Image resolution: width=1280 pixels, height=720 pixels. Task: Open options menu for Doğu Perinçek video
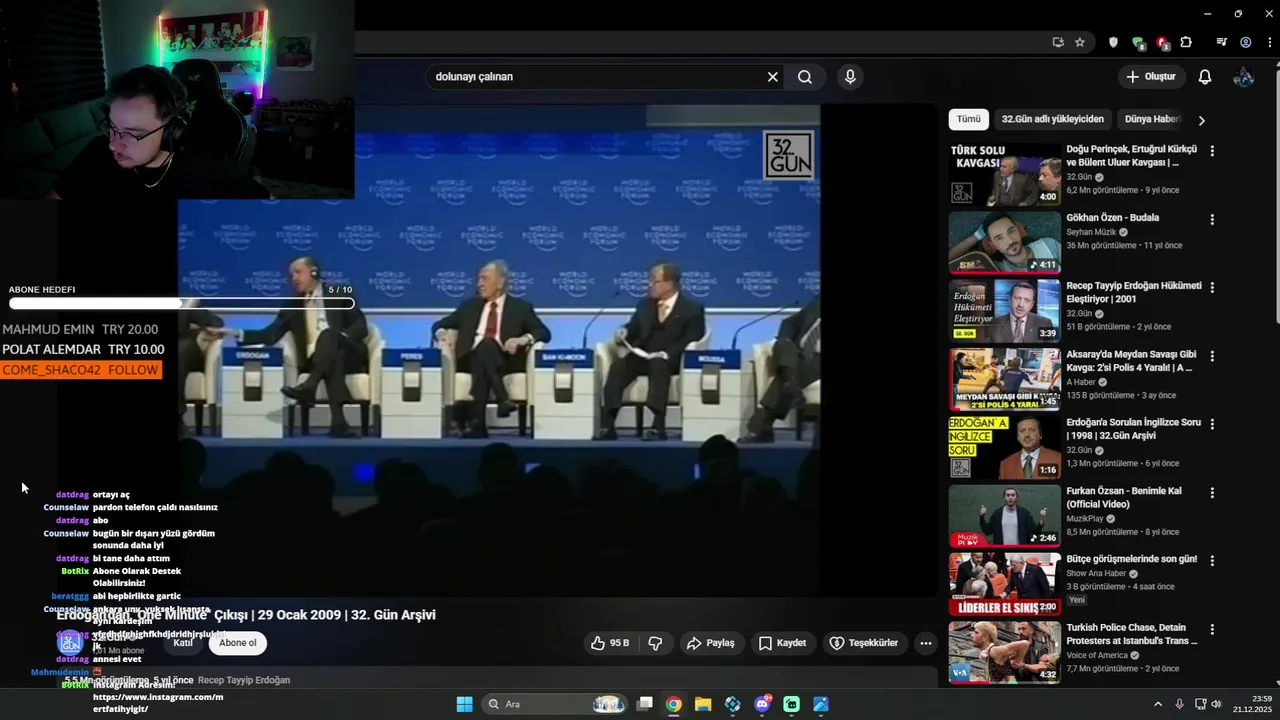coord(1212,151)
